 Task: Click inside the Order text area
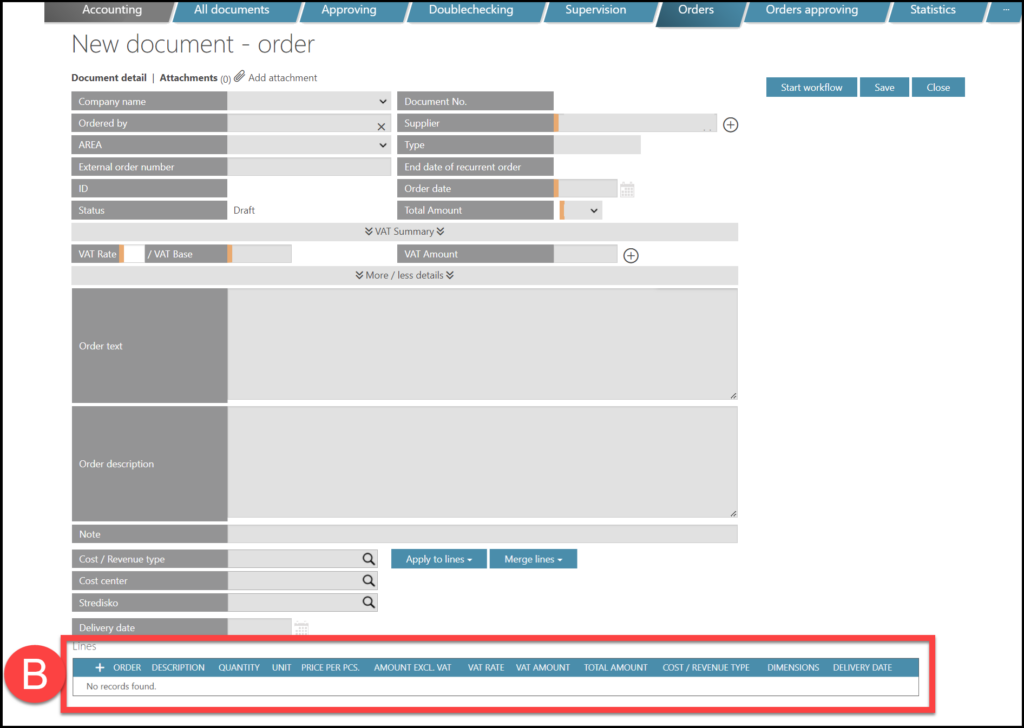[483, 344]
